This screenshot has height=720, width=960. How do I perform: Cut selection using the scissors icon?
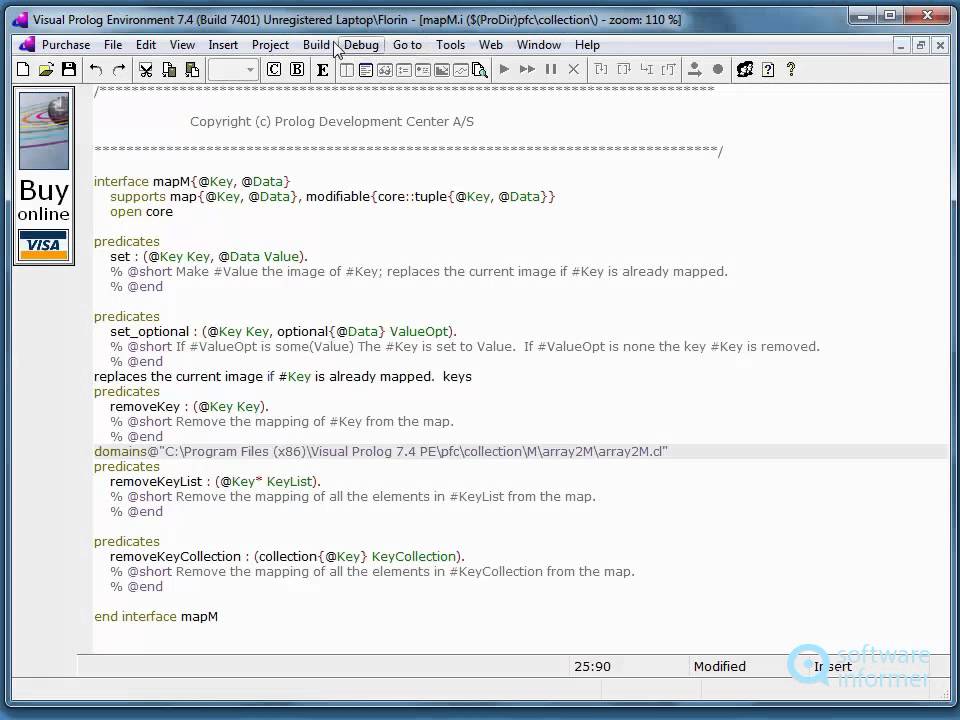[x=146, y=69]
